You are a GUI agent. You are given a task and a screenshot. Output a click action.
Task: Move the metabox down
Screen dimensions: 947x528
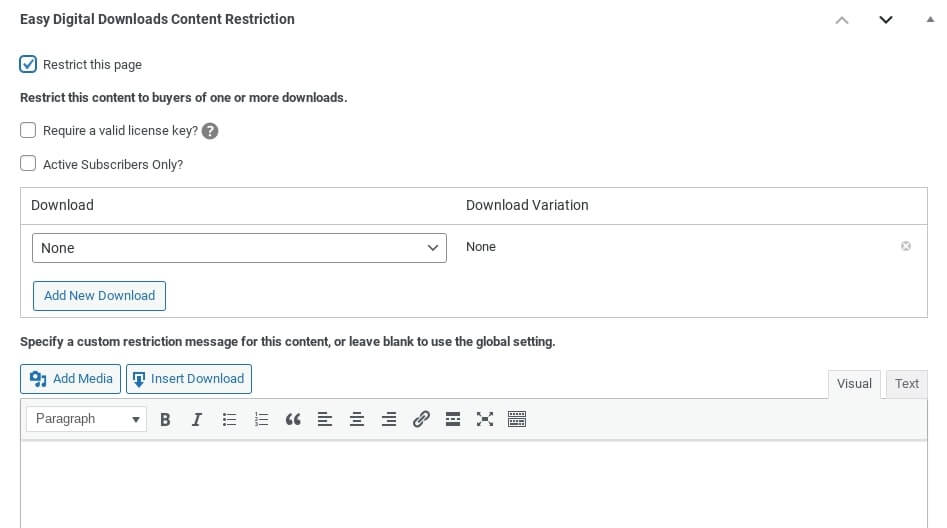[x=885, y=20]
